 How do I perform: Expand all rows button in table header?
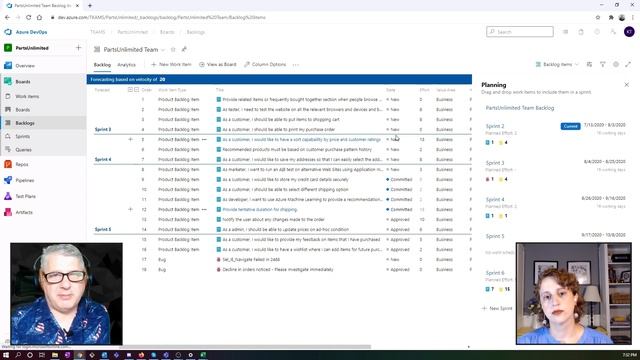coord(130,90)
